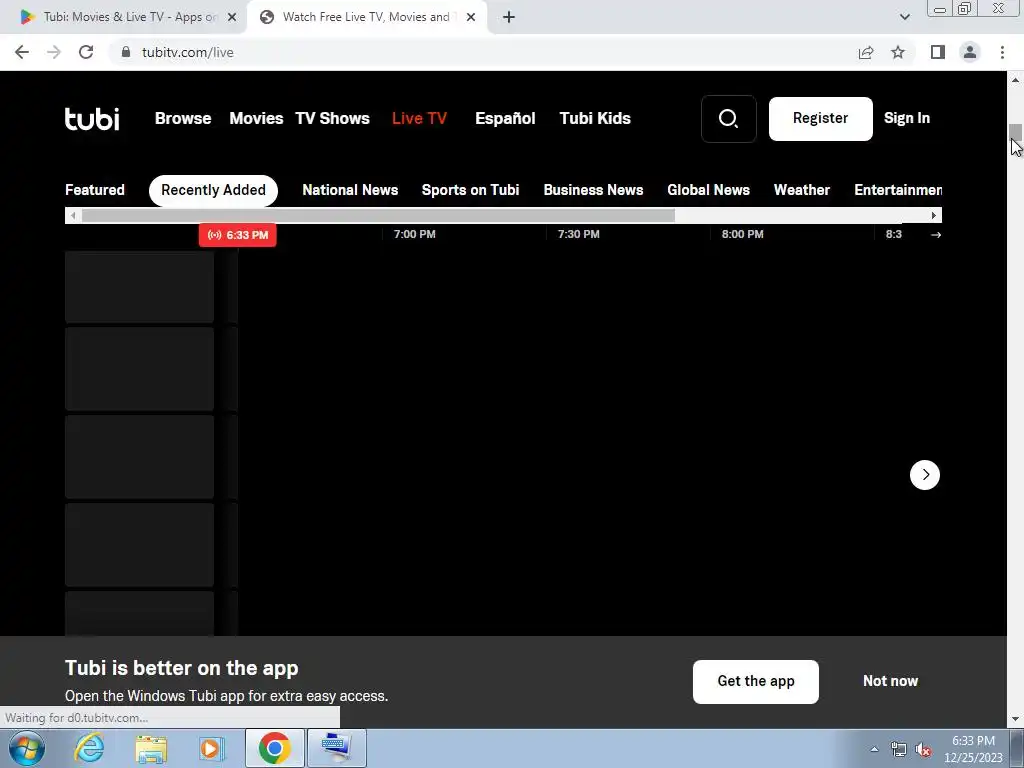Open Tubi Kids section
The height and width of the screenshot is (768, 1024).
595,118
